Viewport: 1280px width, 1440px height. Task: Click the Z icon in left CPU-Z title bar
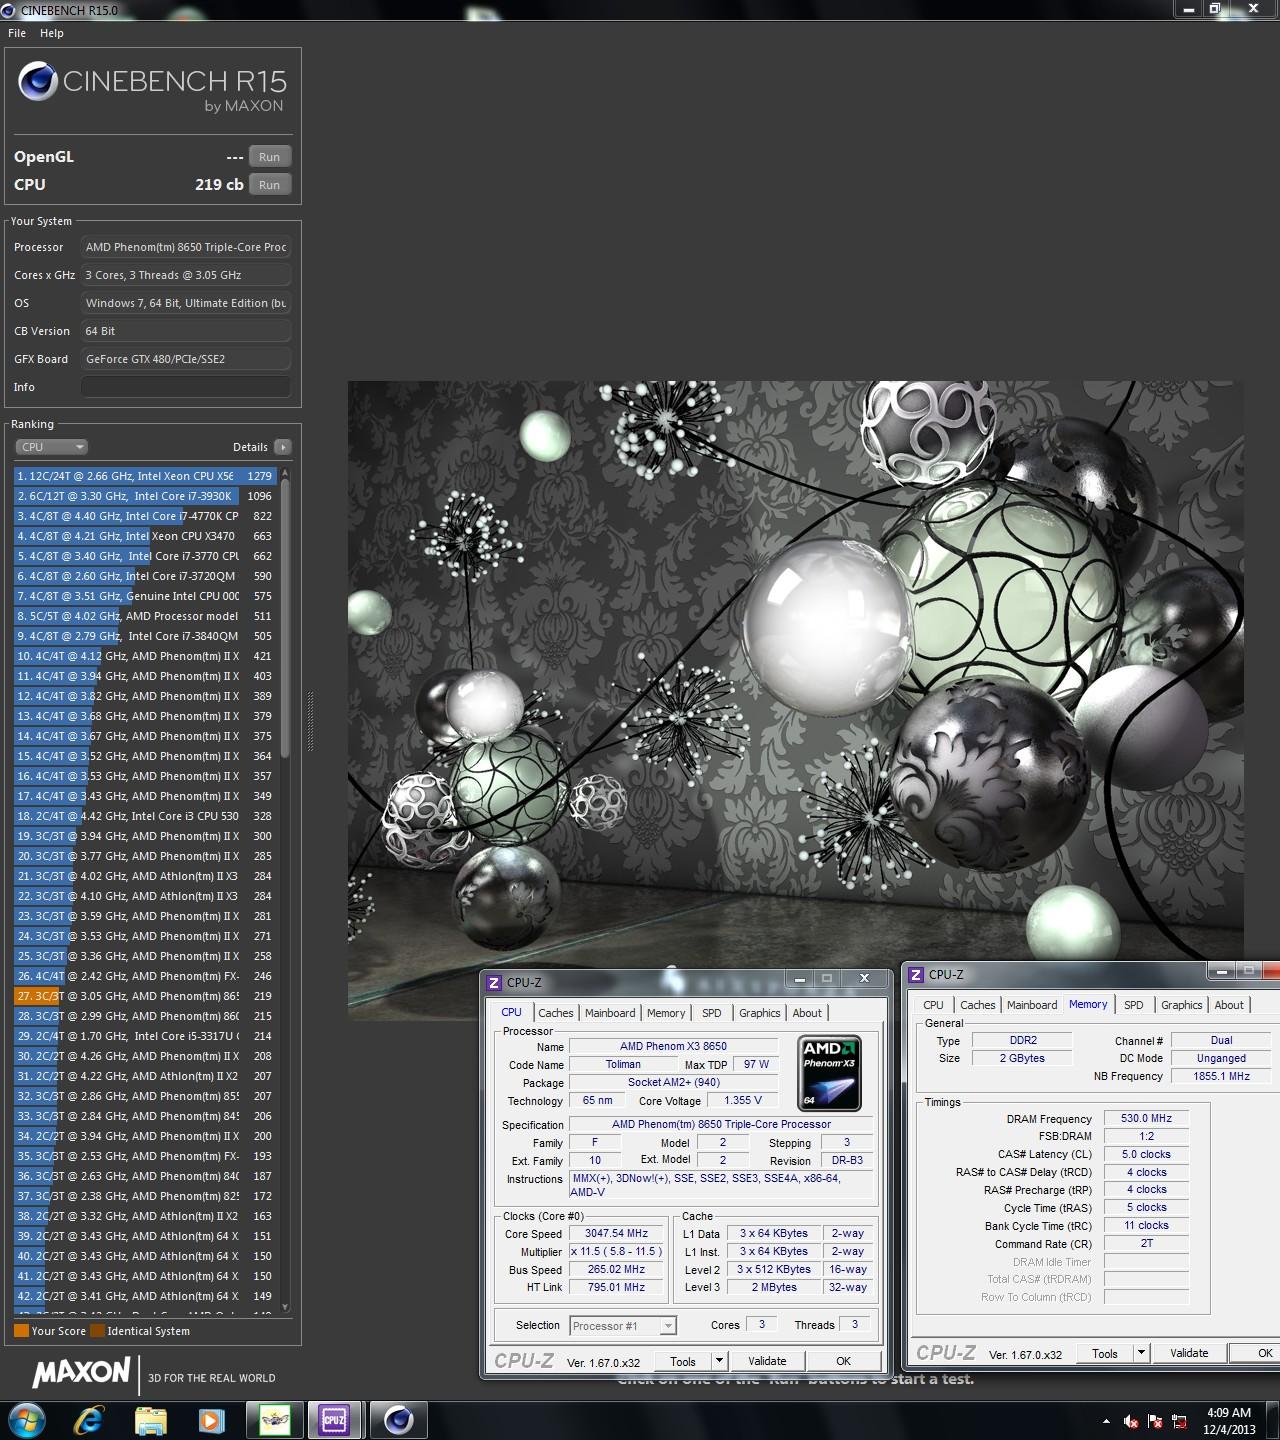[494, 983]
